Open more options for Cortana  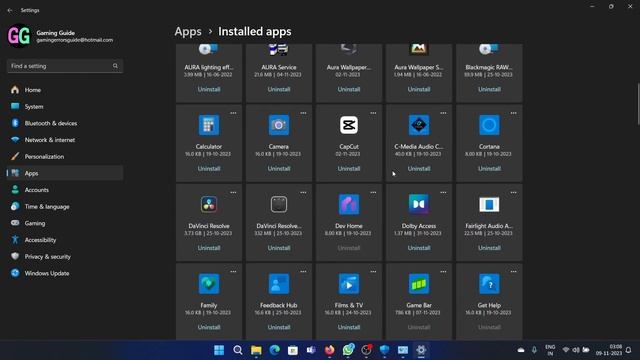coord(513,113)
